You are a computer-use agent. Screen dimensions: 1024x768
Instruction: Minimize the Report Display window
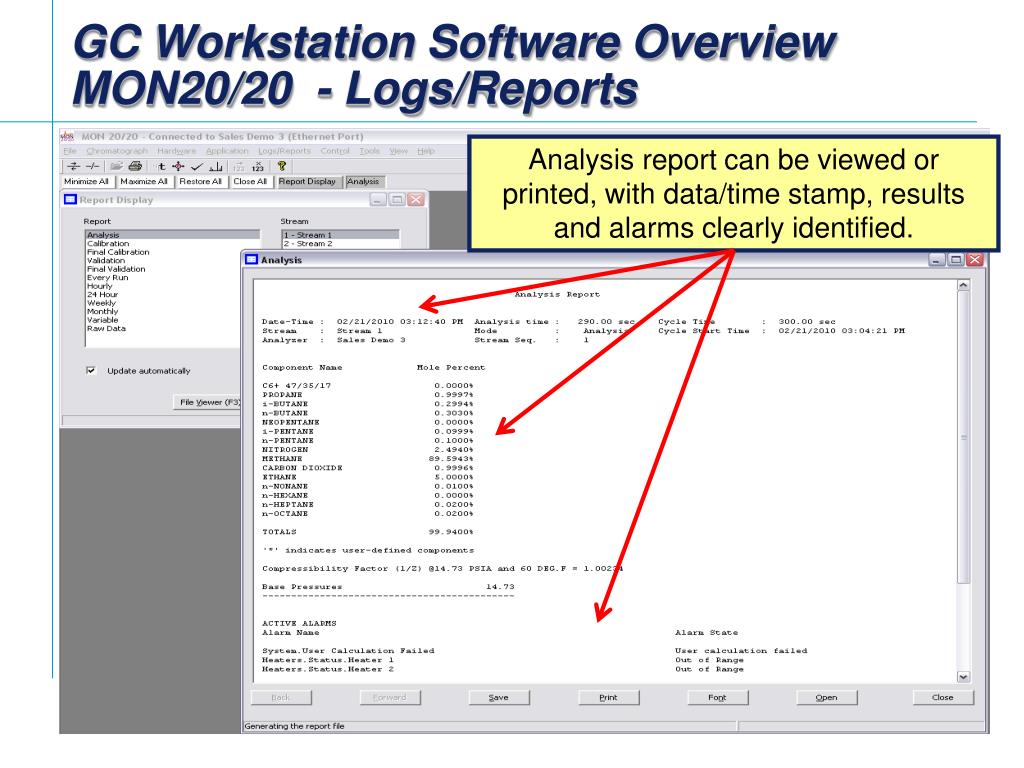pyautogui.click(x=379, y=199)
